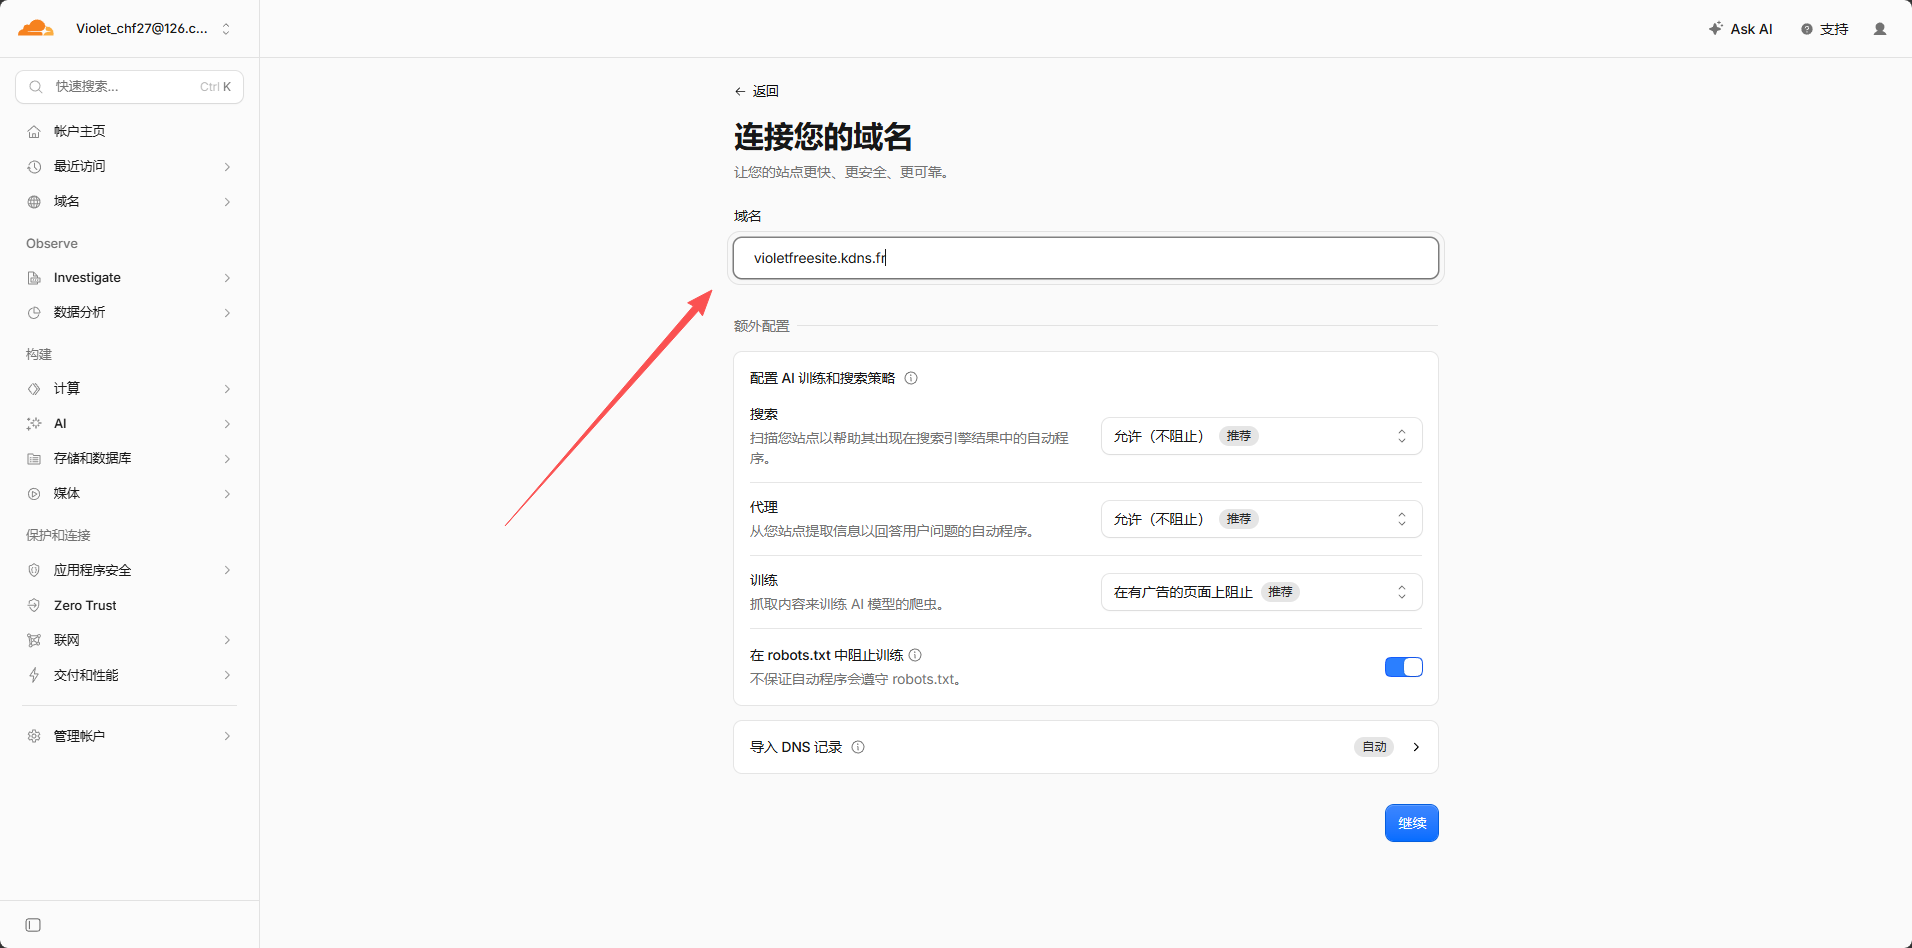Viewport: 1912px width, 948px height.
Task: Click the 最近访问 clock icon
Action: 34,167
